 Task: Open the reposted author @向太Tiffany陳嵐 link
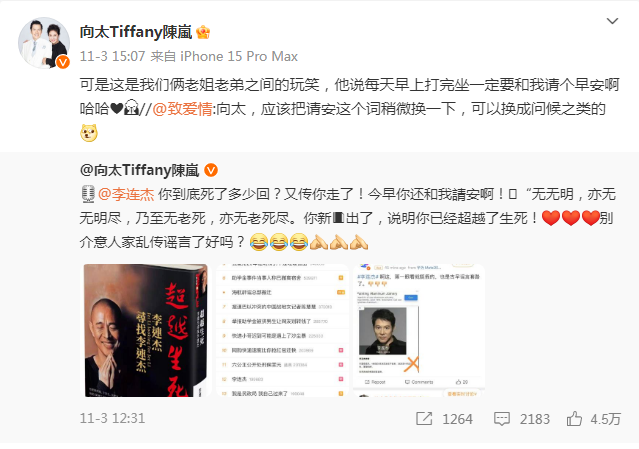[x=139, y=170]
